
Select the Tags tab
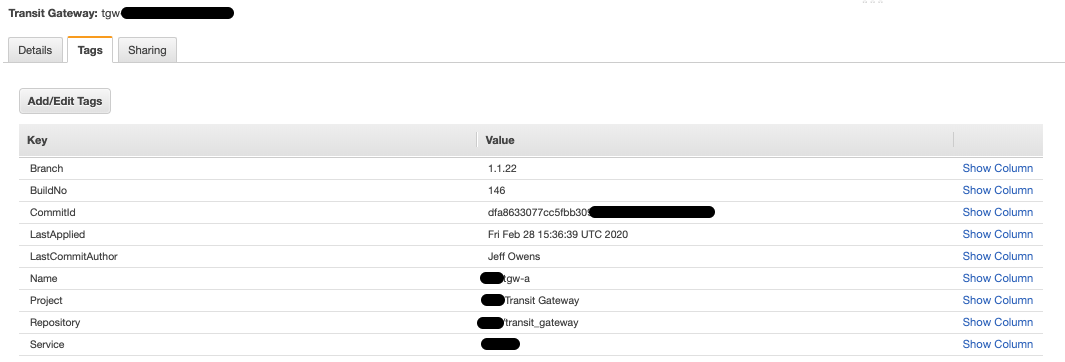tap(90, 50)
